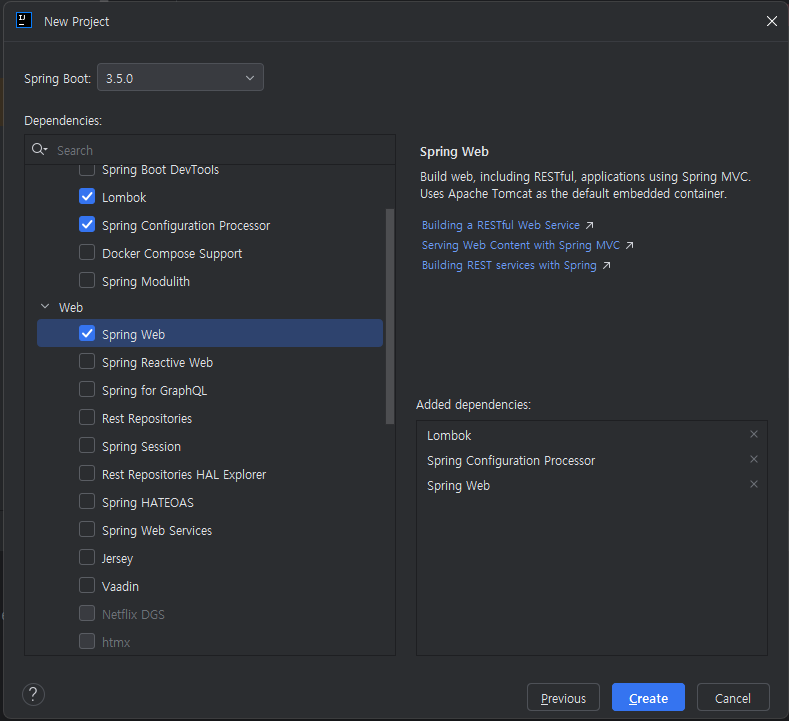Screen dimensions: 789x721
Task: Click the Previous button
Action: point(563,697)
